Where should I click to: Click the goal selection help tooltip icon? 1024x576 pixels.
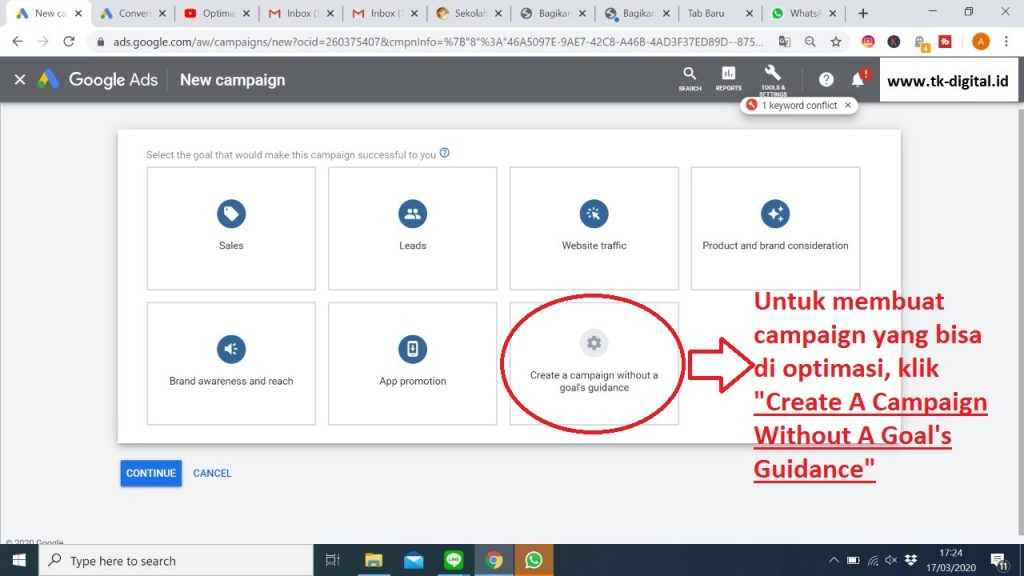coord(444,154)
